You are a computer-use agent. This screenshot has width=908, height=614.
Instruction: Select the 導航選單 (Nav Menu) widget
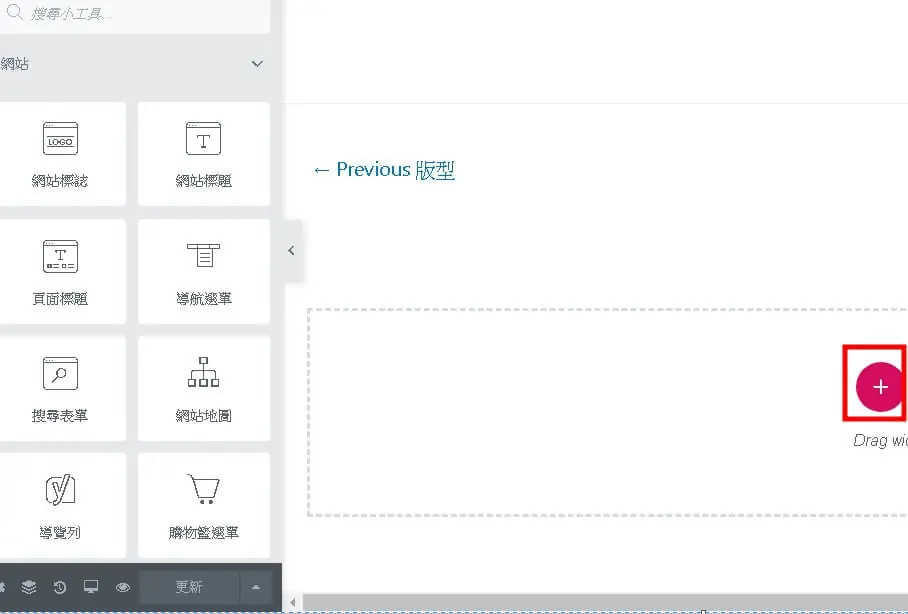204,272
